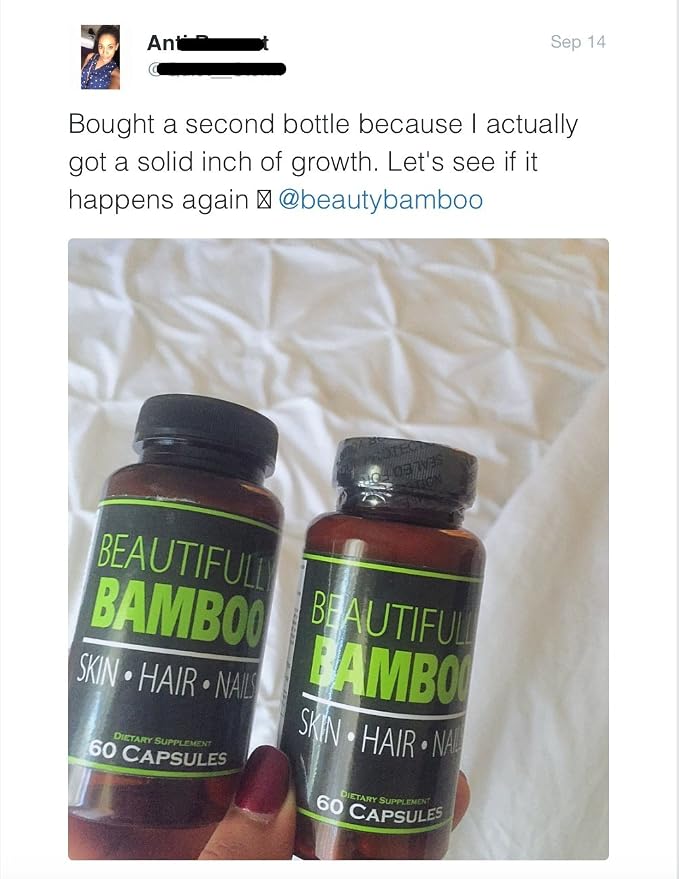Image resolution: width=679 pixels, height=879 pixels.
Task: Click the redacted @ username handle
Action: point(217,70)
